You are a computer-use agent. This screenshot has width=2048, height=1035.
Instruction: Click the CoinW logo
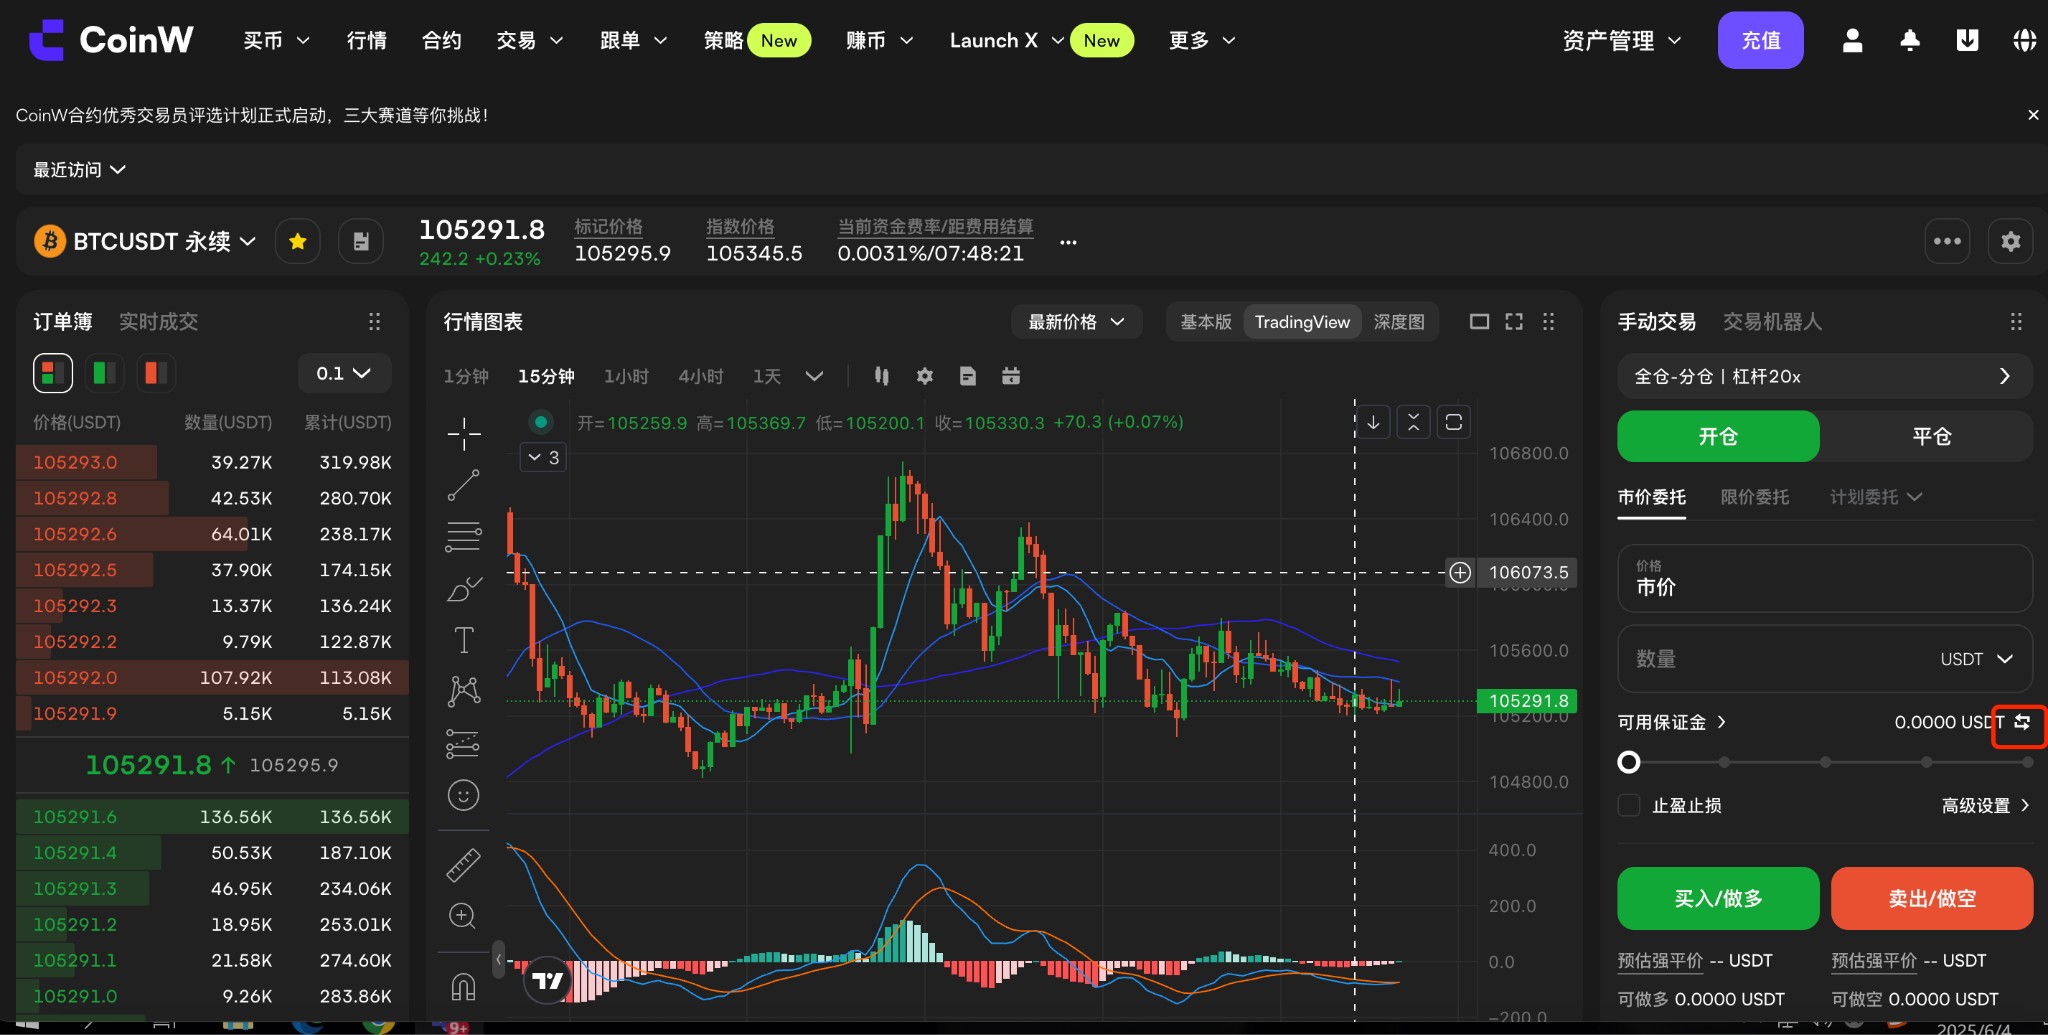click(x=111, y=40)
